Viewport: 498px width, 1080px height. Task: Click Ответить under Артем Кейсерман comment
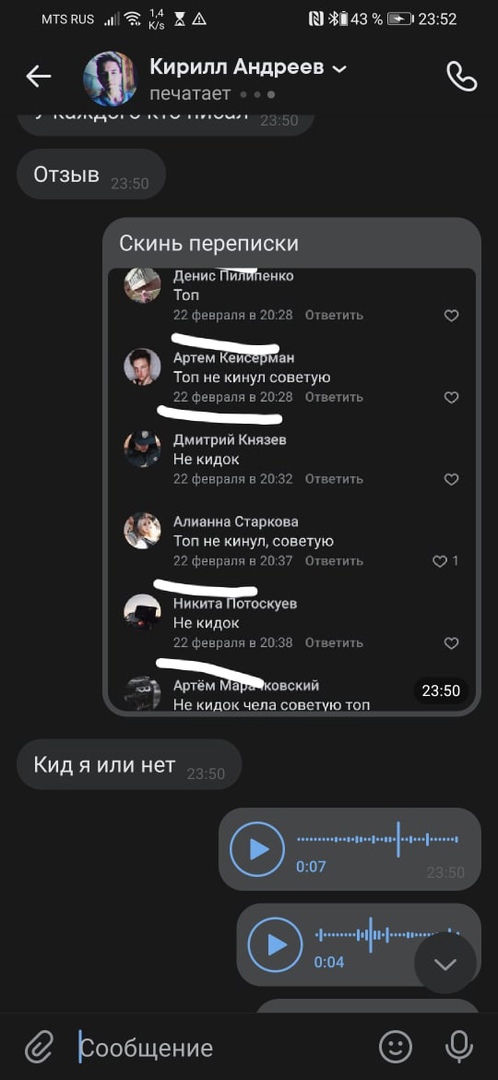point(334,397)
